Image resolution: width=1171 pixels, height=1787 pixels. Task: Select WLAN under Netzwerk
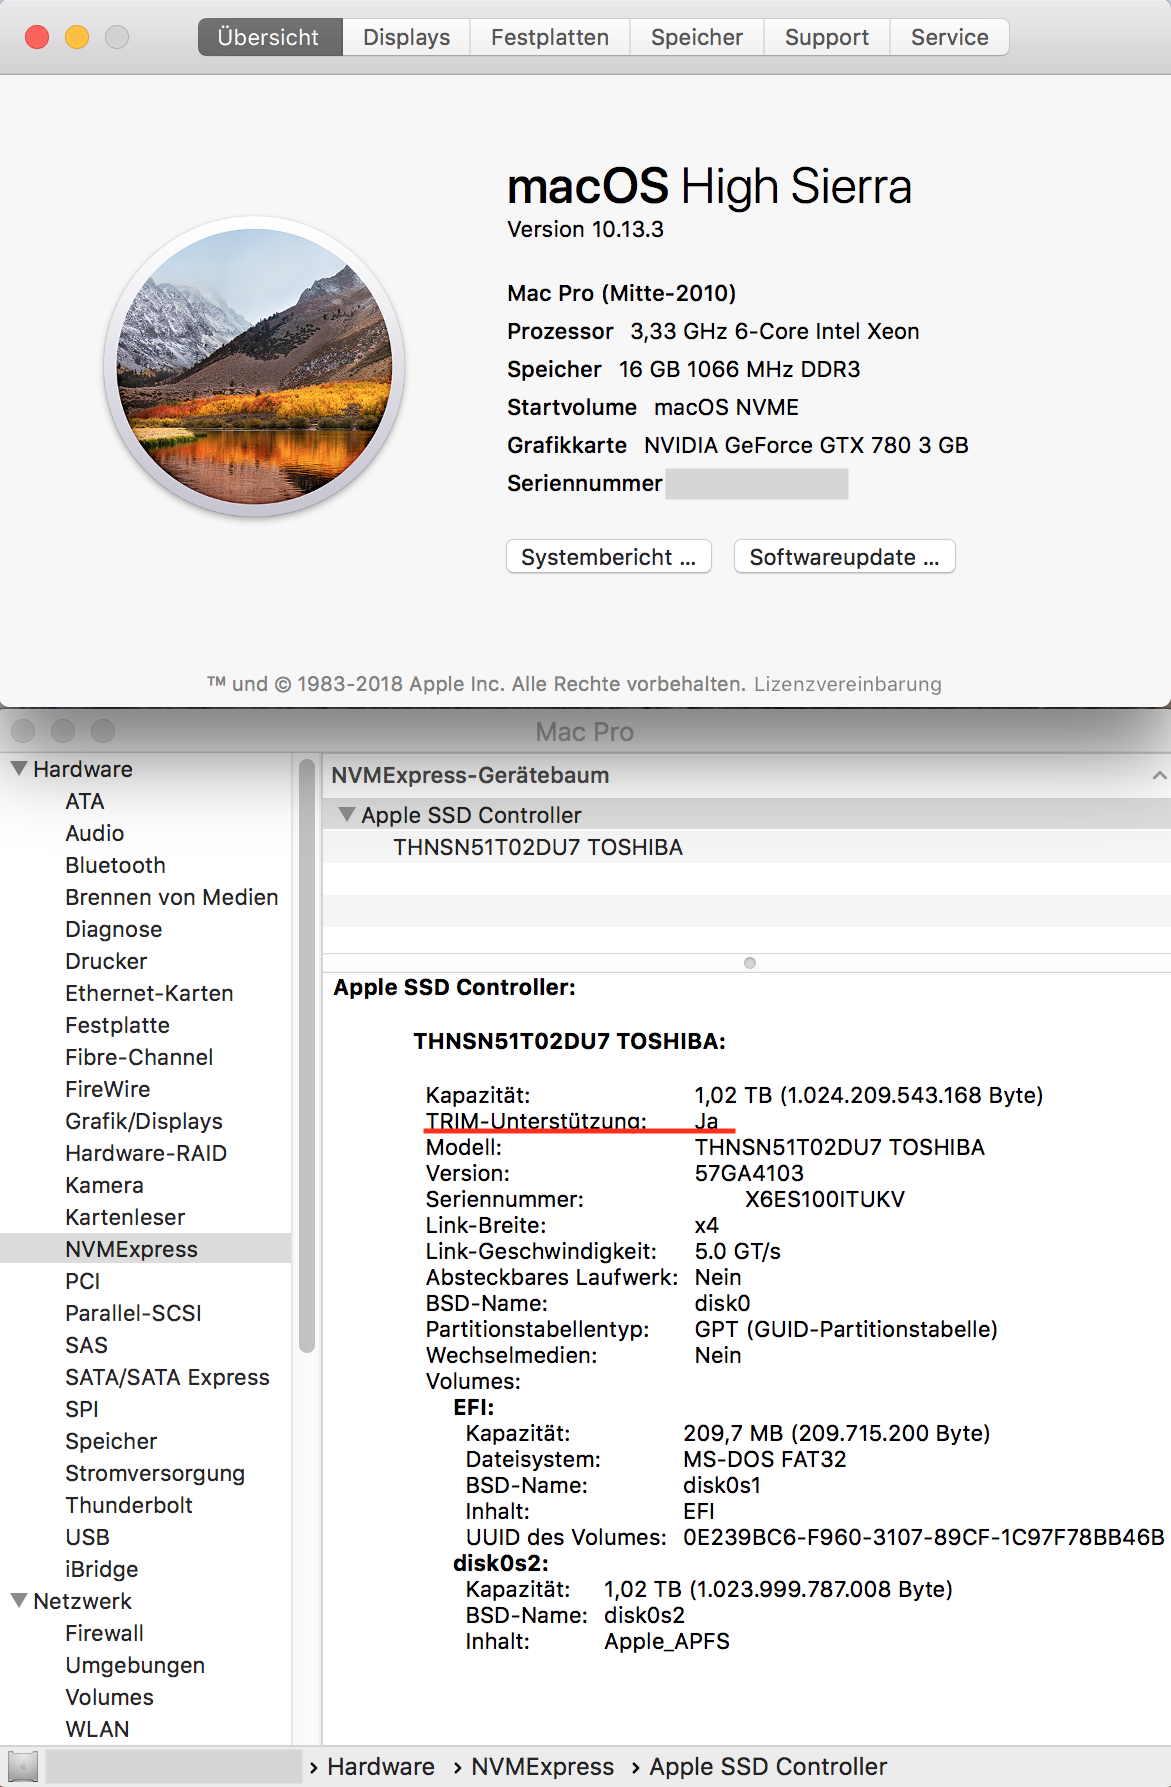[x=97, y=1729]
